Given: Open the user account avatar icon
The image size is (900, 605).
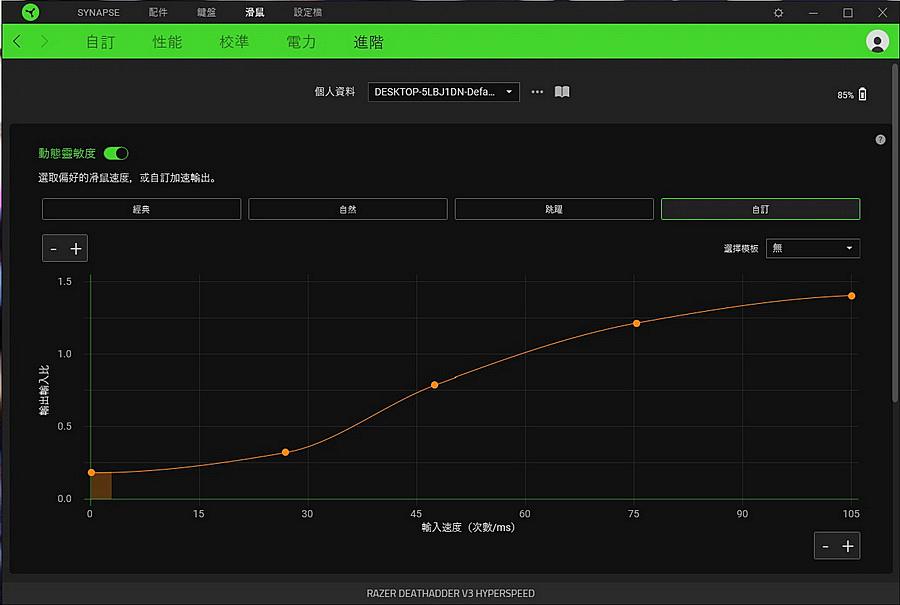Looking at the screenshot, I should point(877,42).
